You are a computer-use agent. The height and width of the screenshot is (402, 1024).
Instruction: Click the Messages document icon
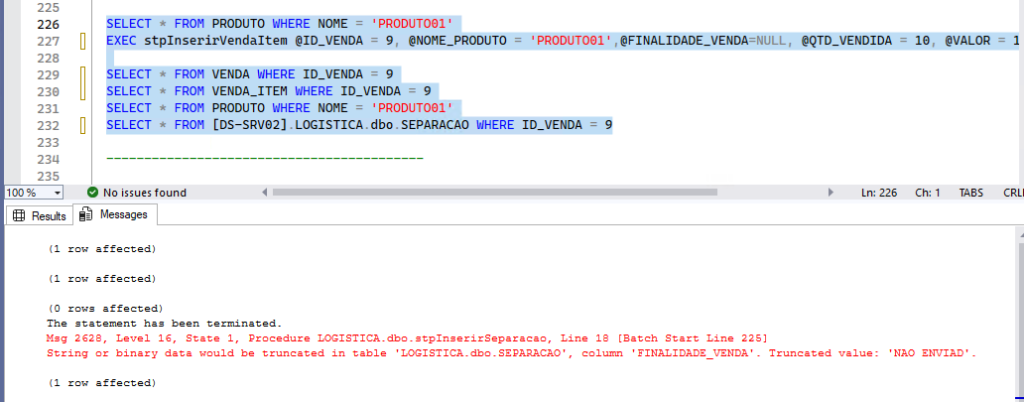coord(87,214)
